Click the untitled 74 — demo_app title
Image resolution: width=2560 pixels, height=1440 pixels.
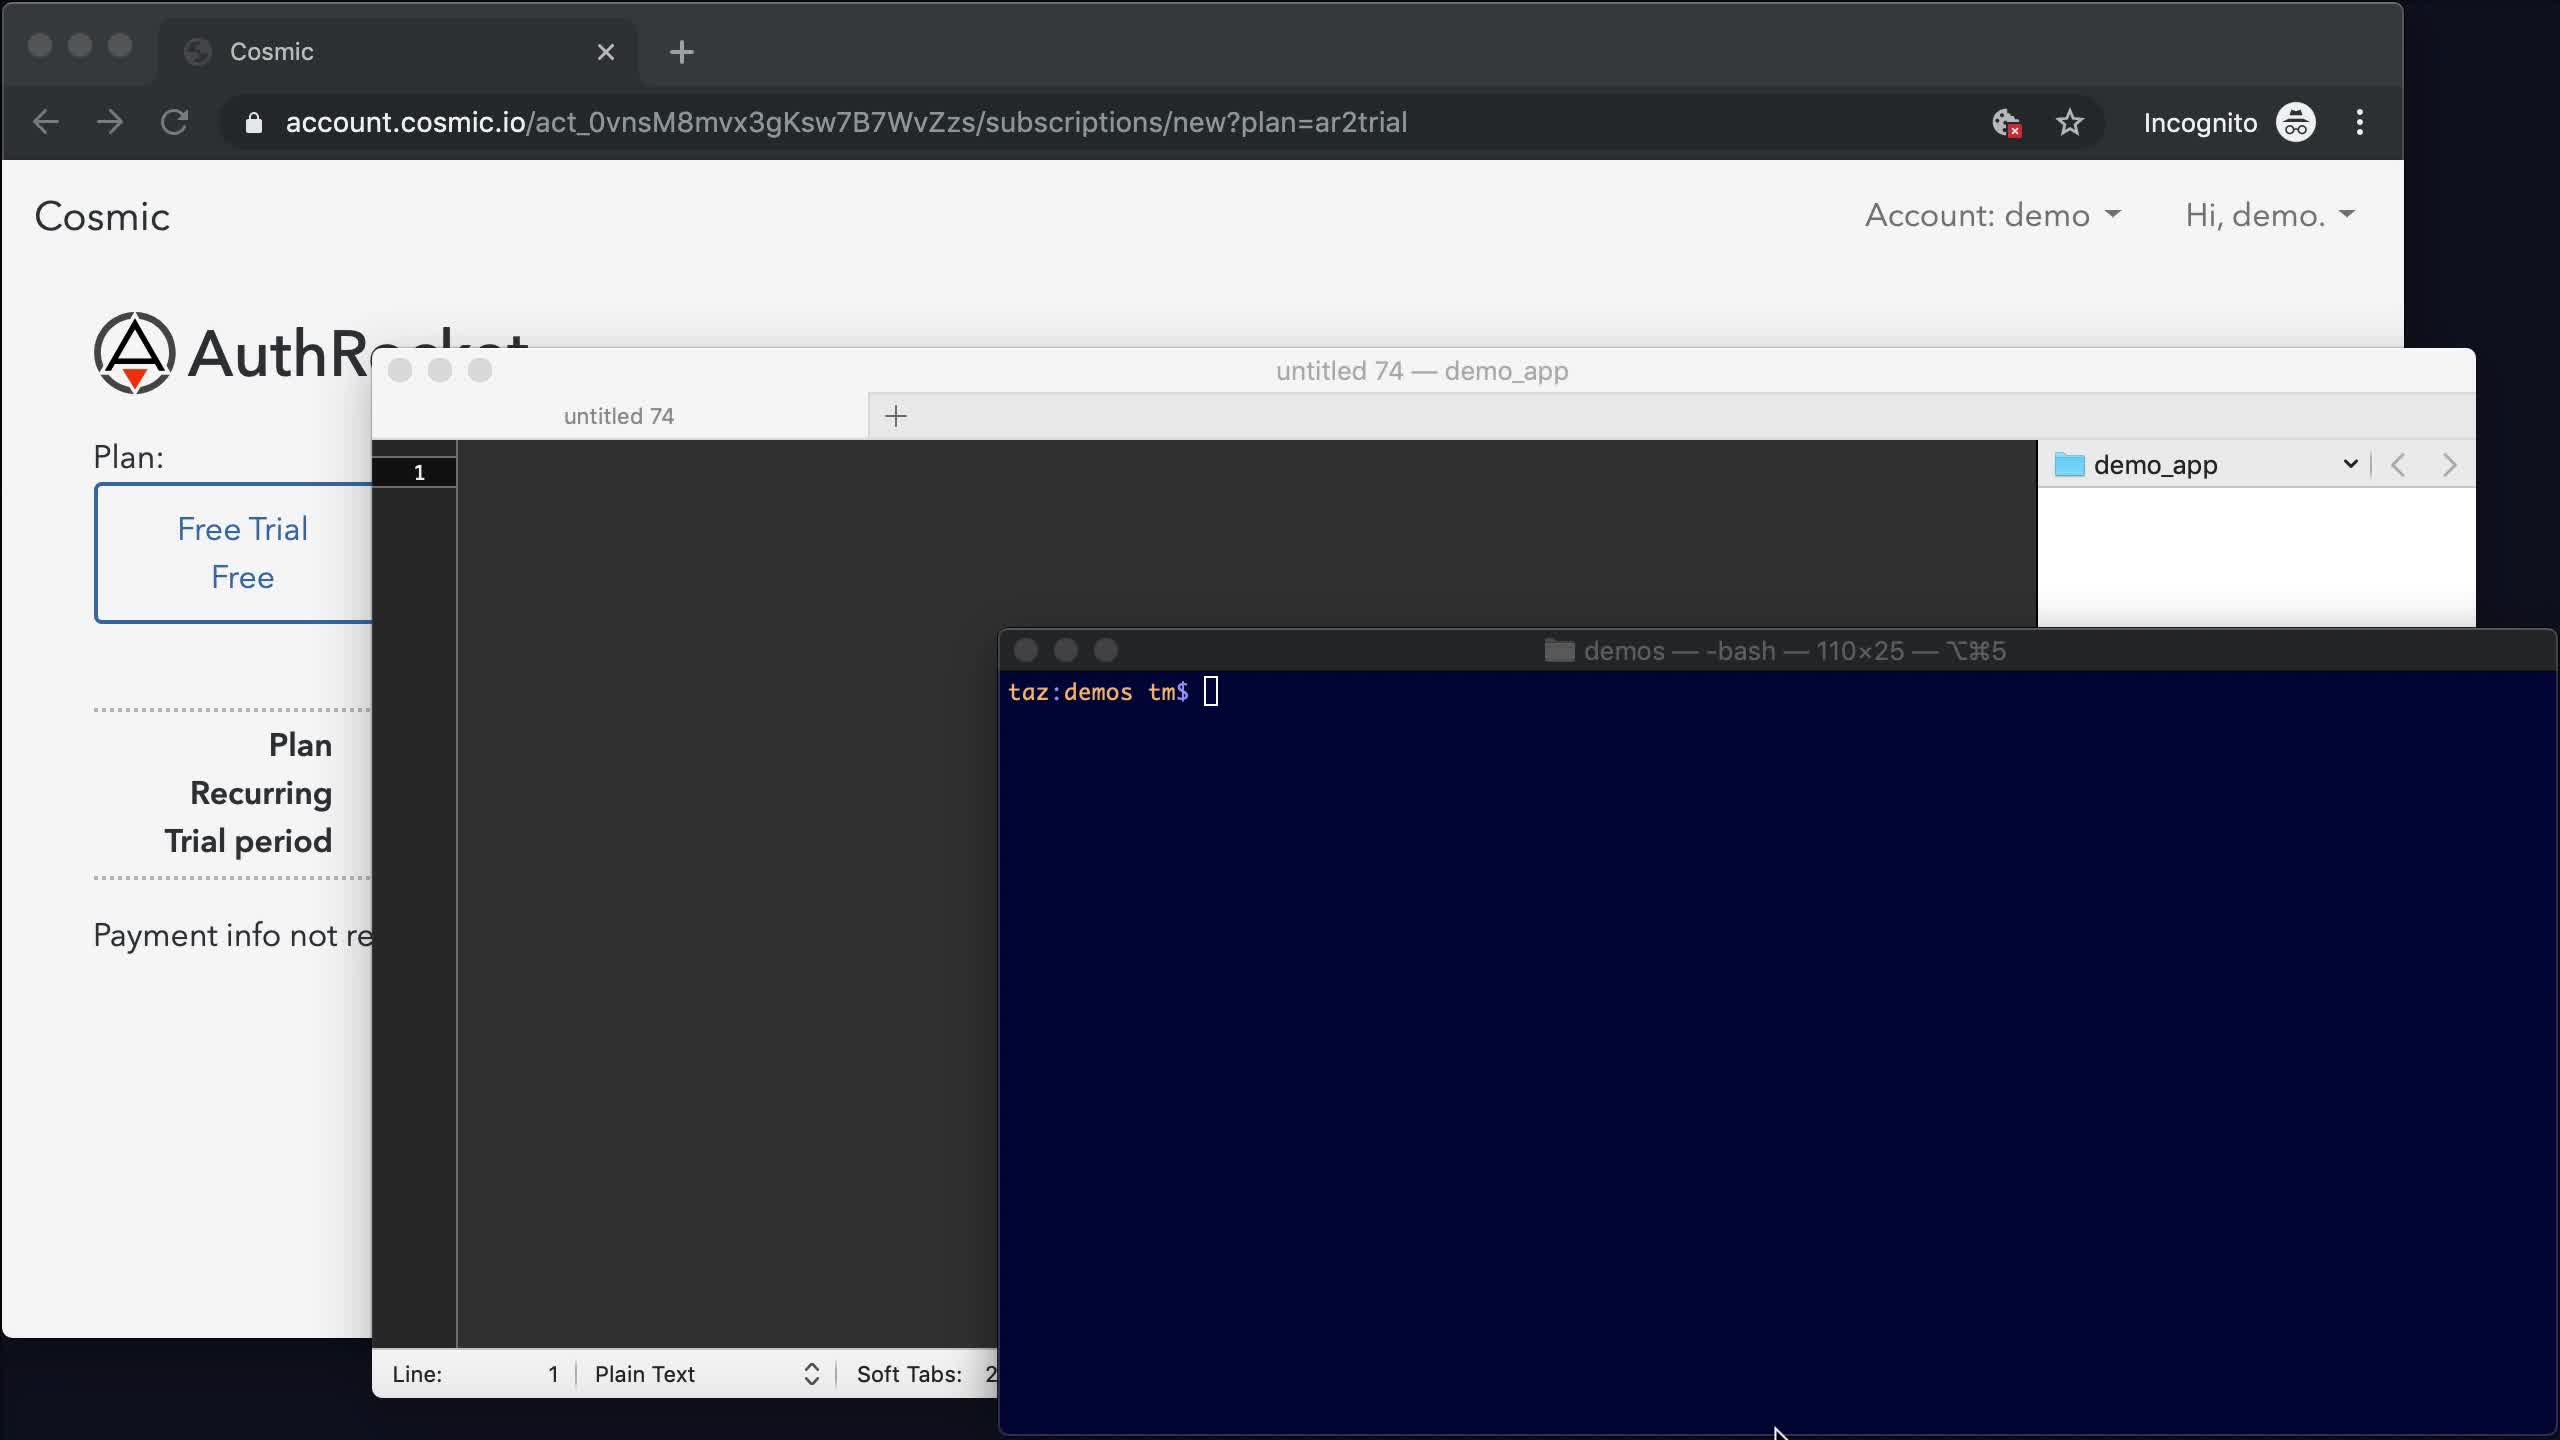click(1422, 371)
